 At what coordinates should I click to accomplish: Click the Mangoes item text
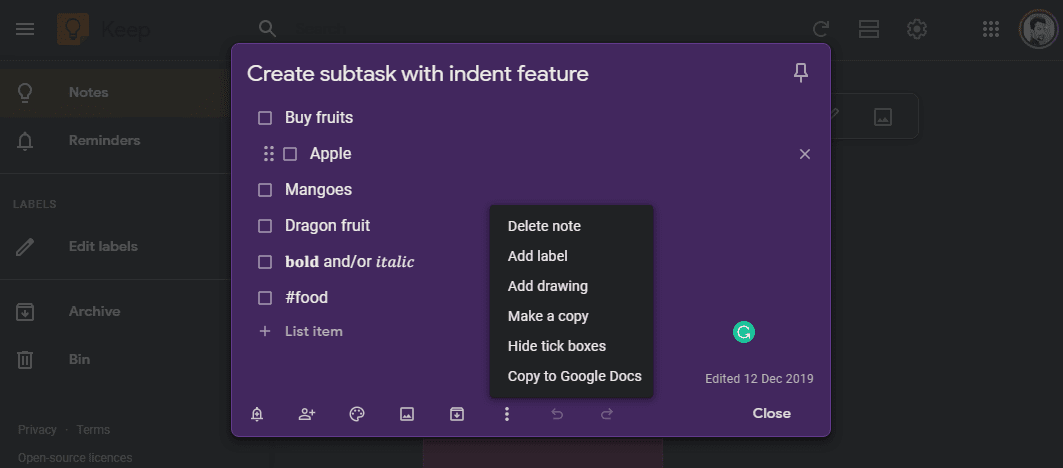tap(319, 190)
